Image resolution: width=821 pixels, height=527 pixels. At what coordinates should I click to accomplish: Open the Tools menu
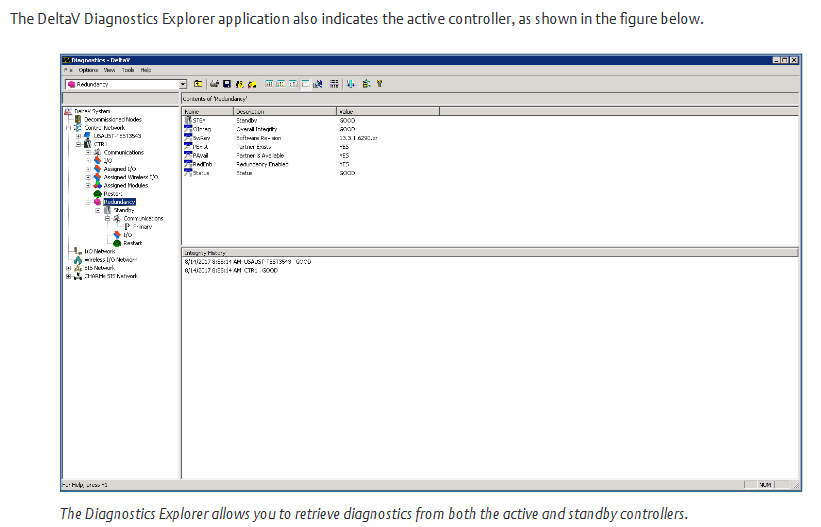[128, 70]
